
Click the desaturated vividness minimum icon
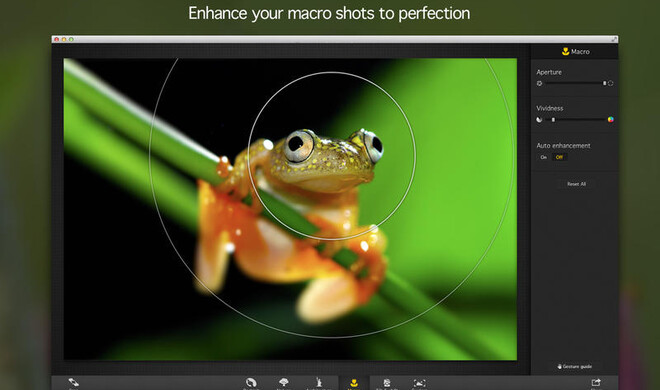539,119
